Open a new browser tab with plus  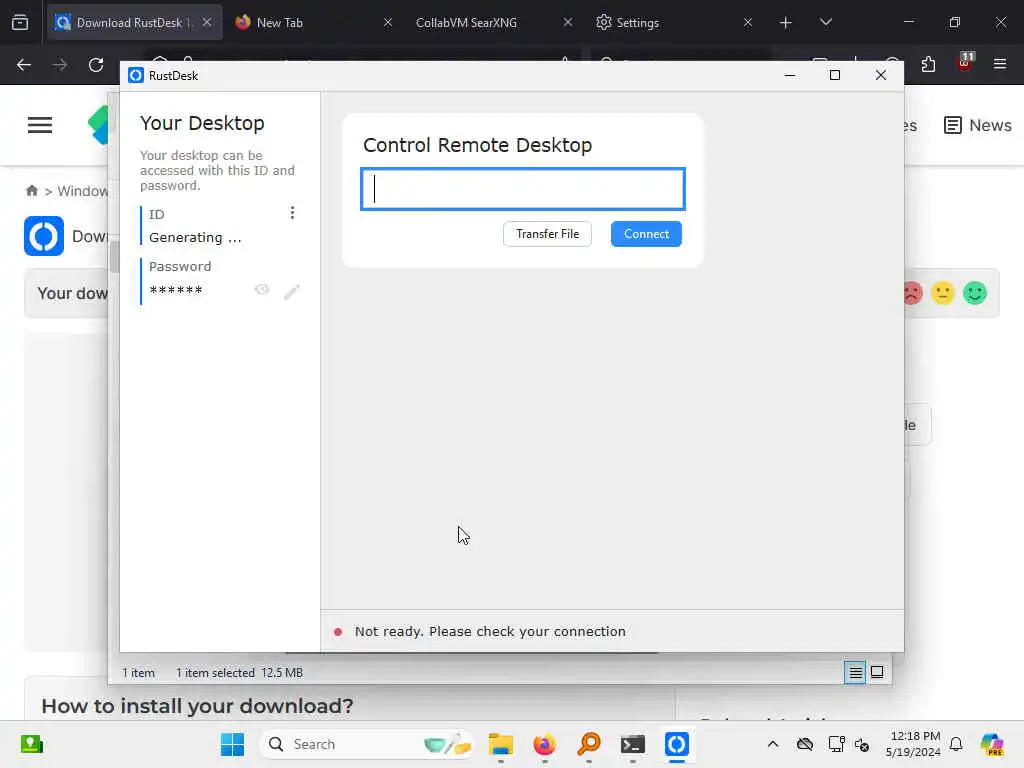pyautogui.click(x=786, y=23)
